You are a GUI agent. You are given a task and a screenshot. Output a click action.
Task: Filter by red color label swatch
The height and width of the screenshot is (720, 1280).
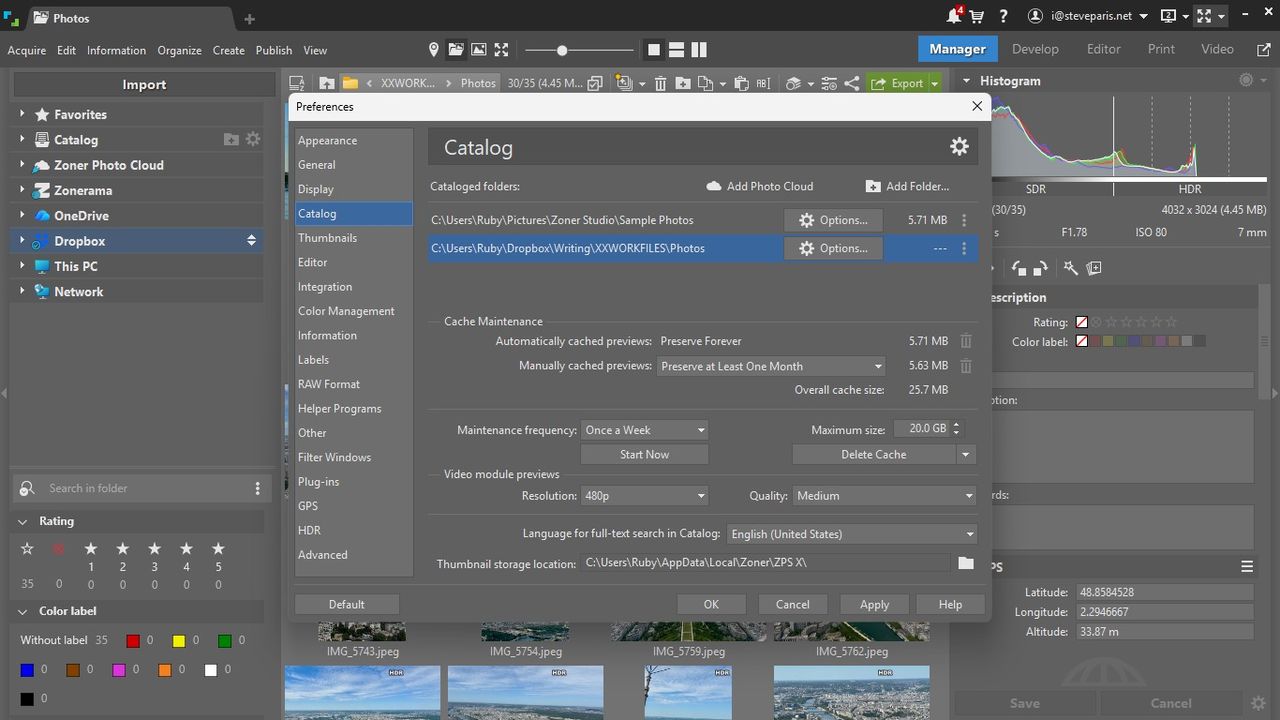132,640
